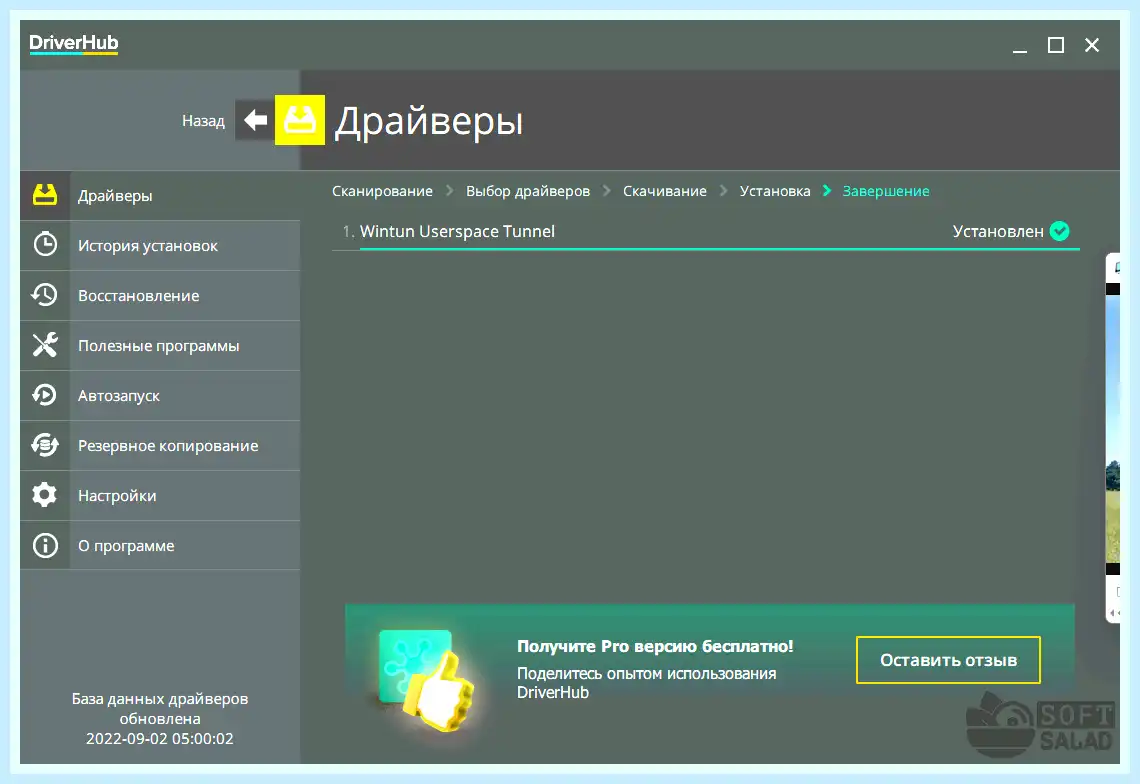Click the Автозапуск icon

coord(45,395)
